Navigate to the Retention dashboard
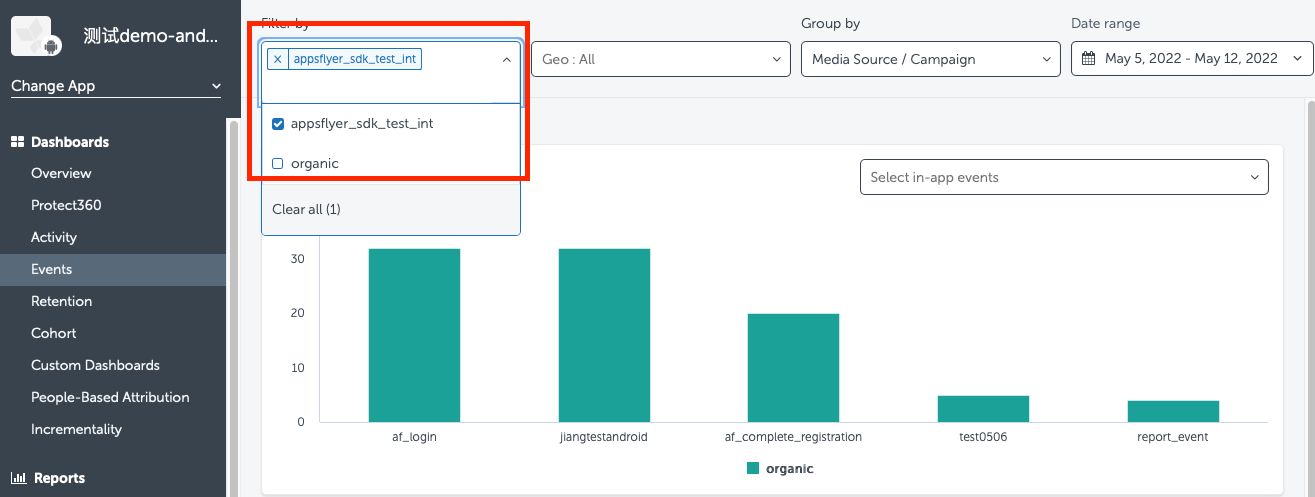 (61, 301)
